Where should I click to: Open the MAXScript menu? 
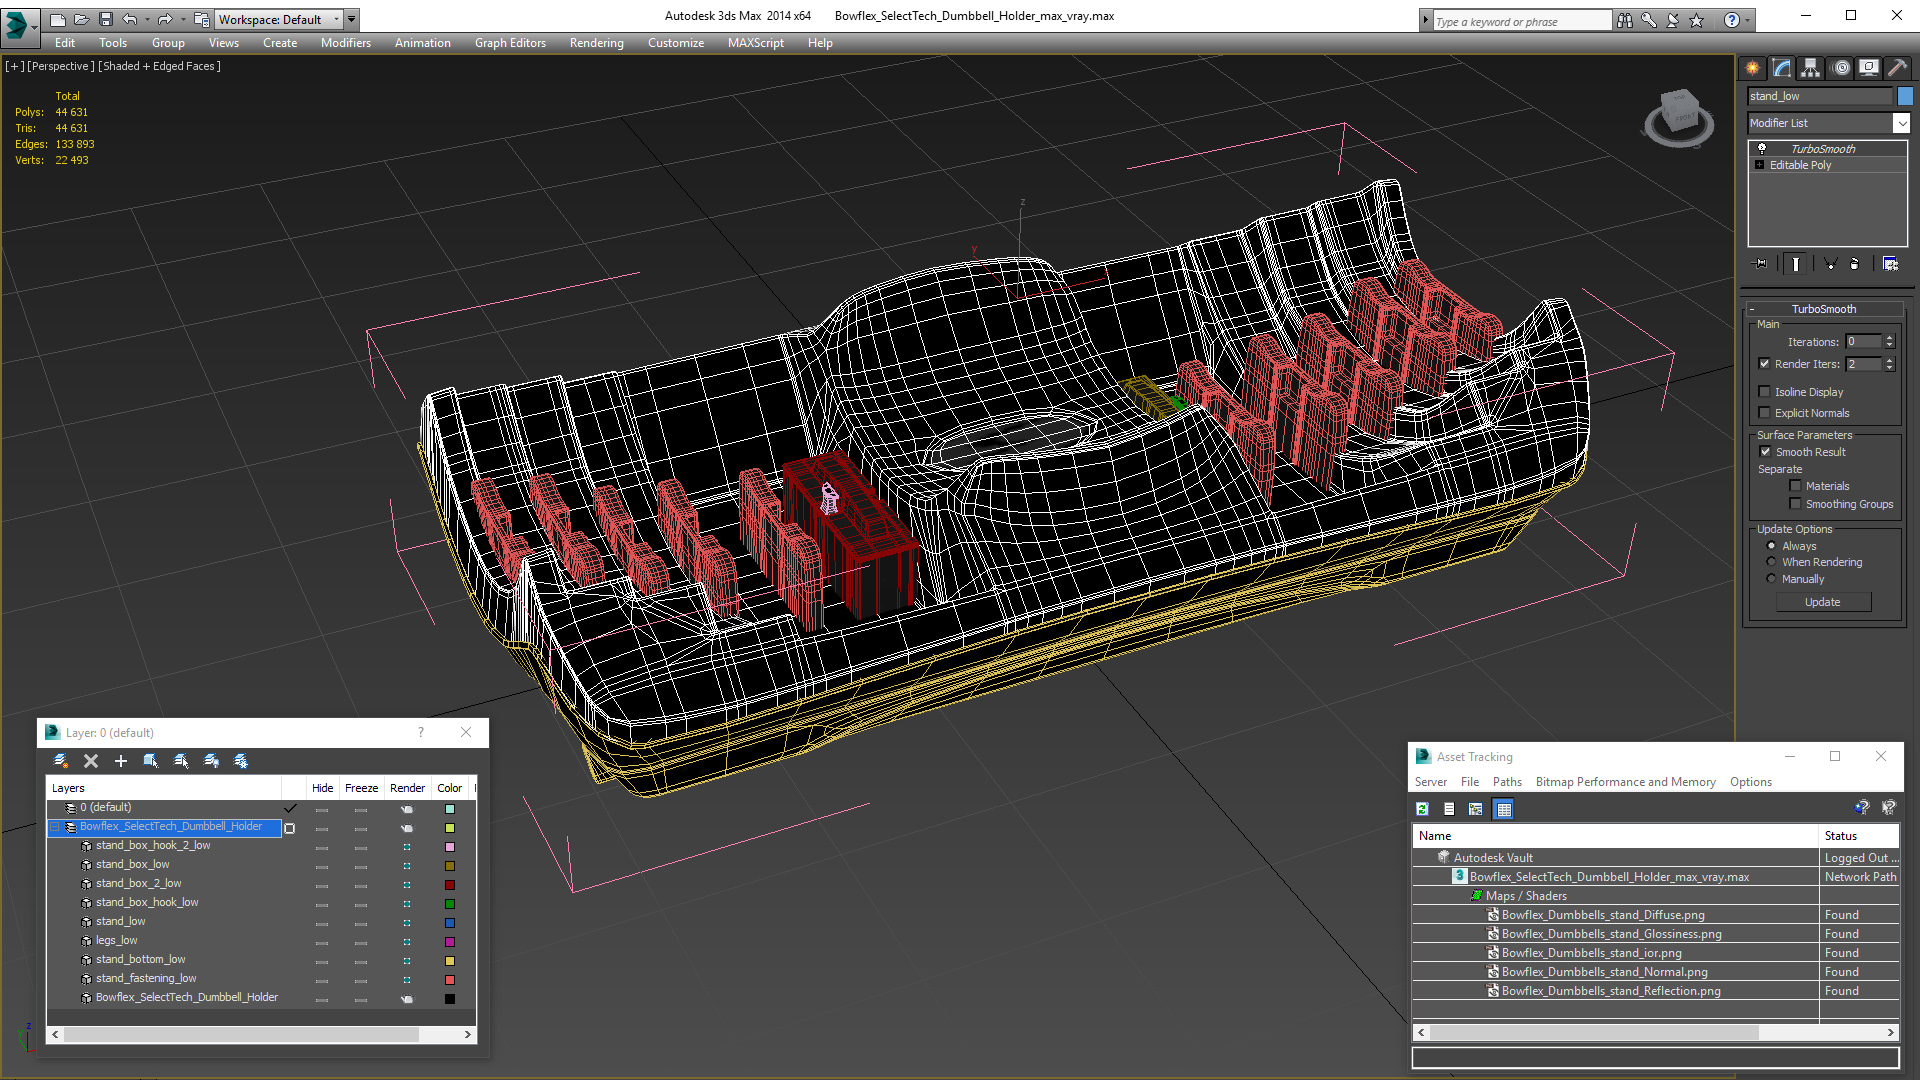(755, 43)
